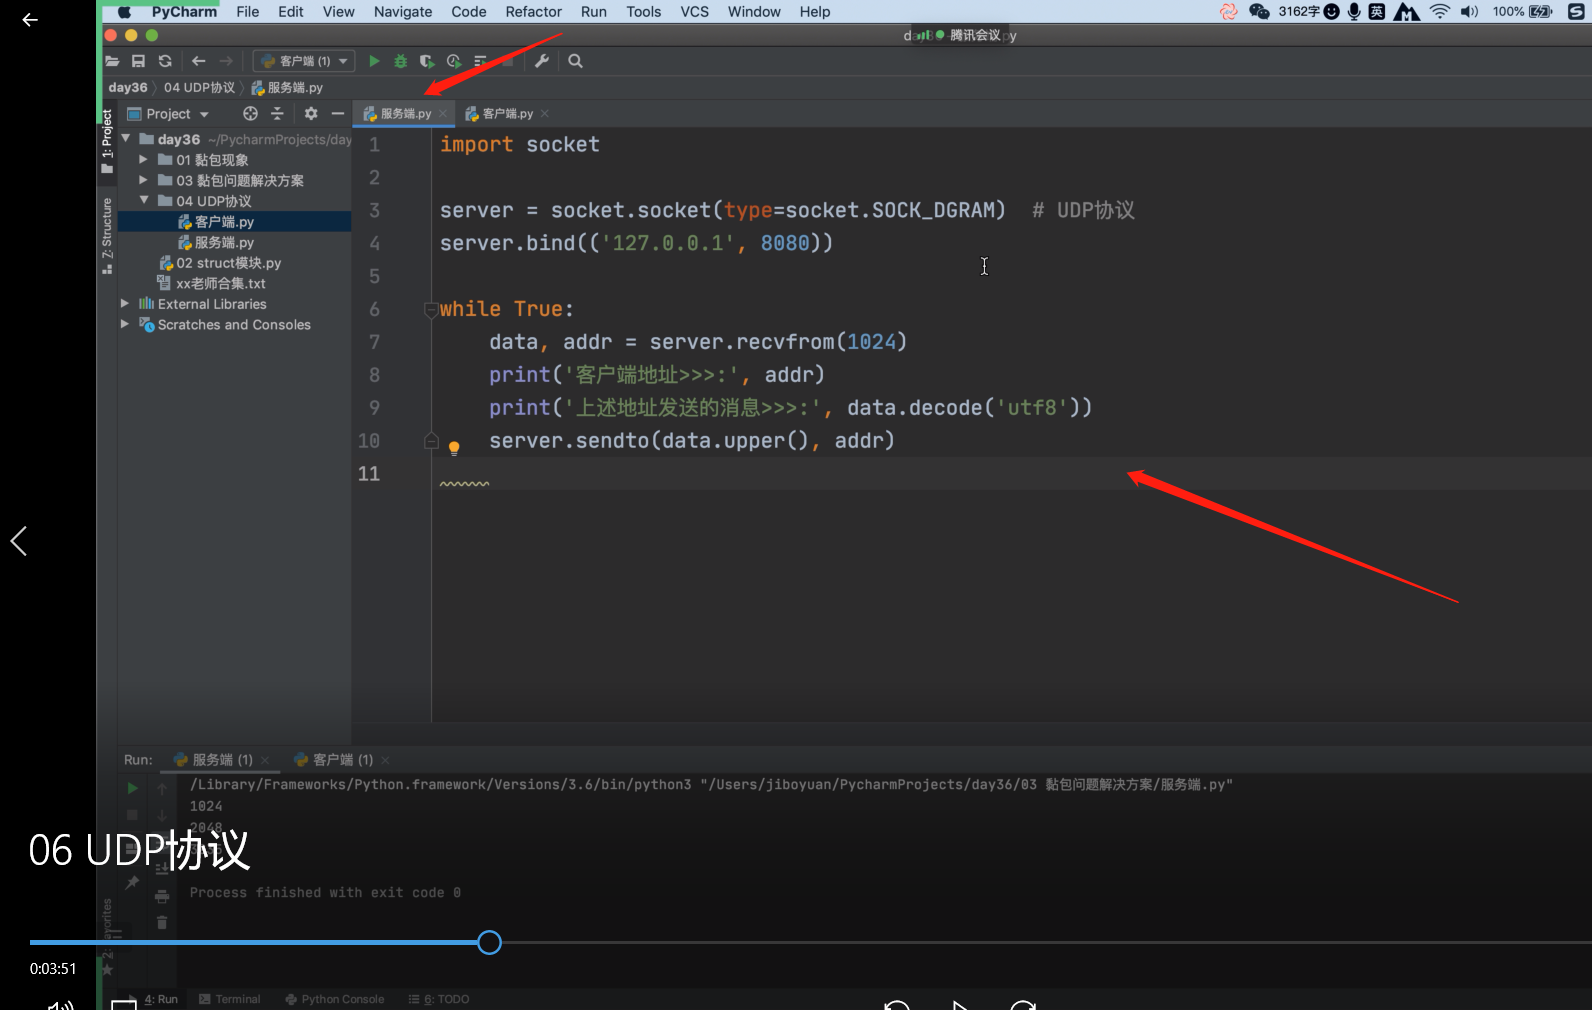Screen dimensions: 1592x1010
Task: Hide the Project tool window
Action: point(338,114)
